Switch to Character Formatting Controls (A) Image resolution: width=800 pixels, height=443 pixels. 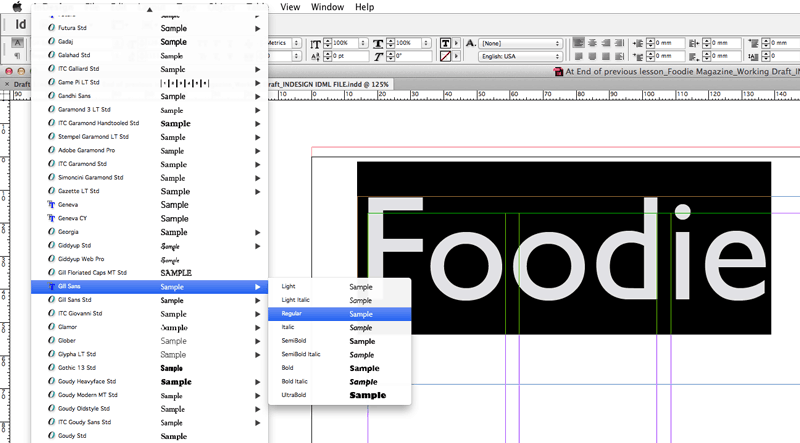click(x=18, y=43)
